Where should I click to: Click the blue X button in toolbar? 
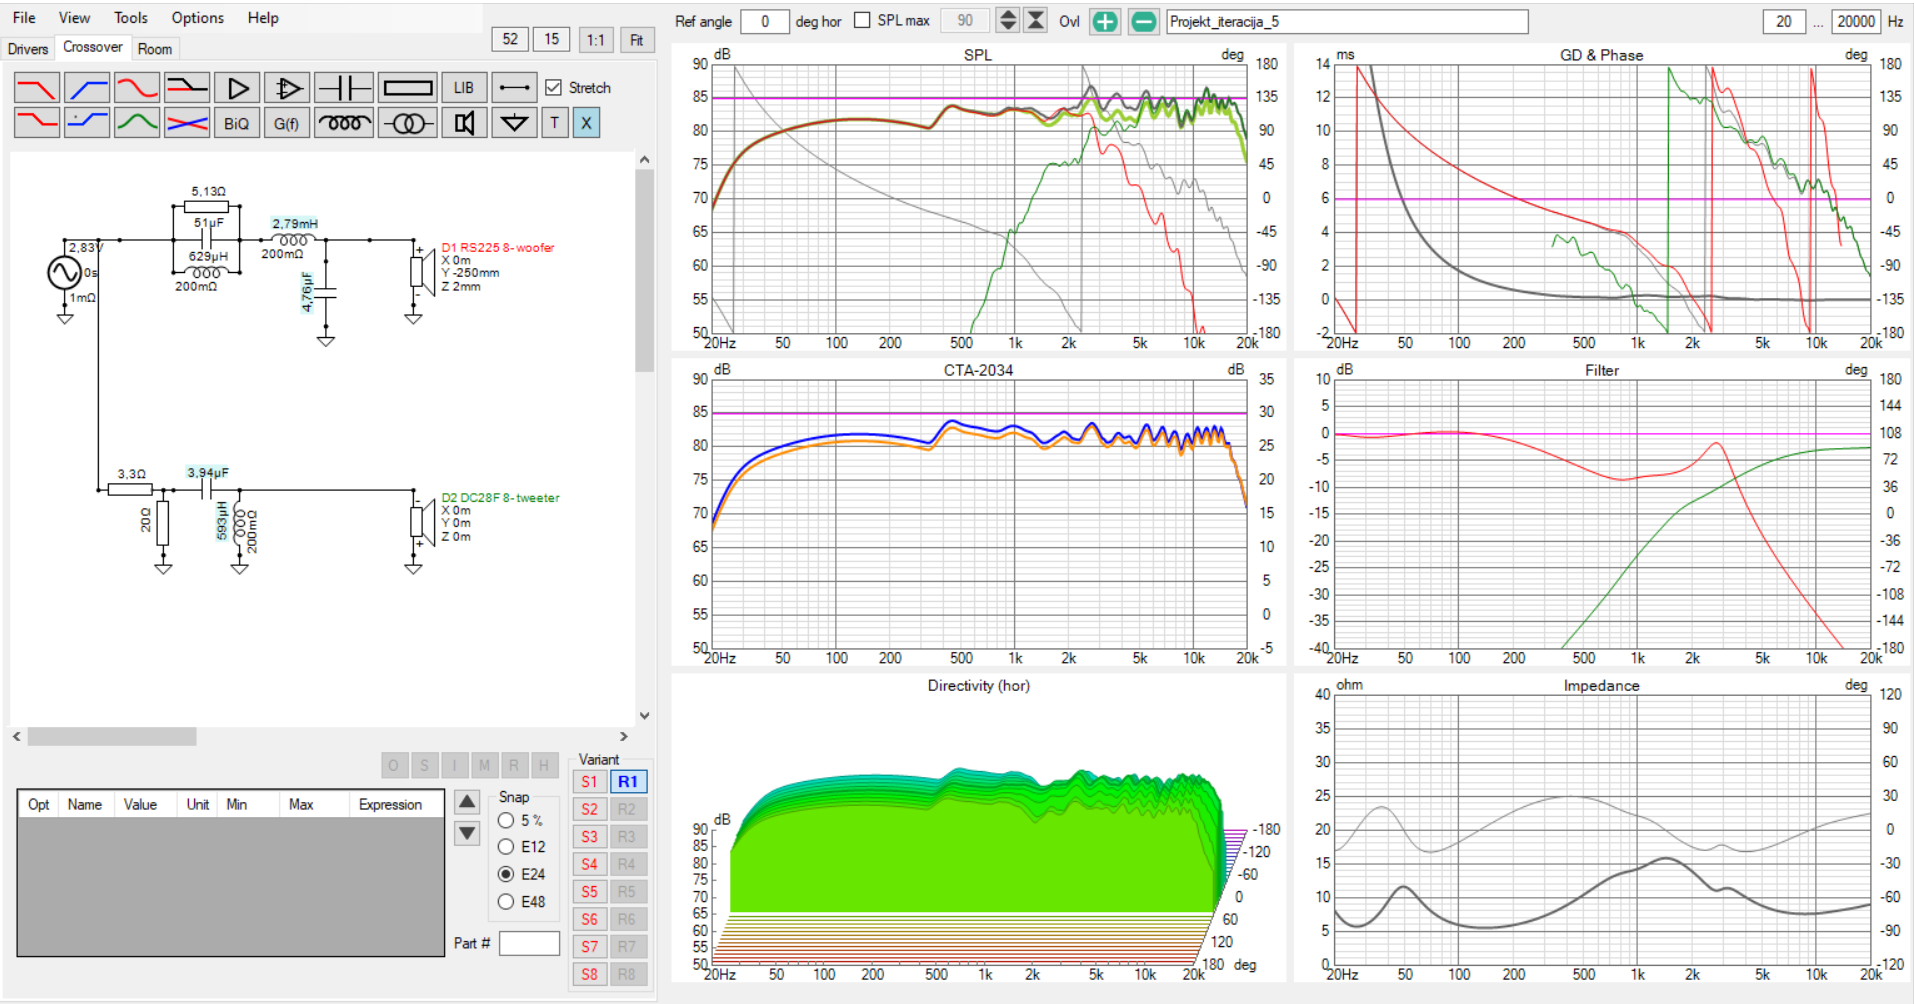tap(586, 123)
